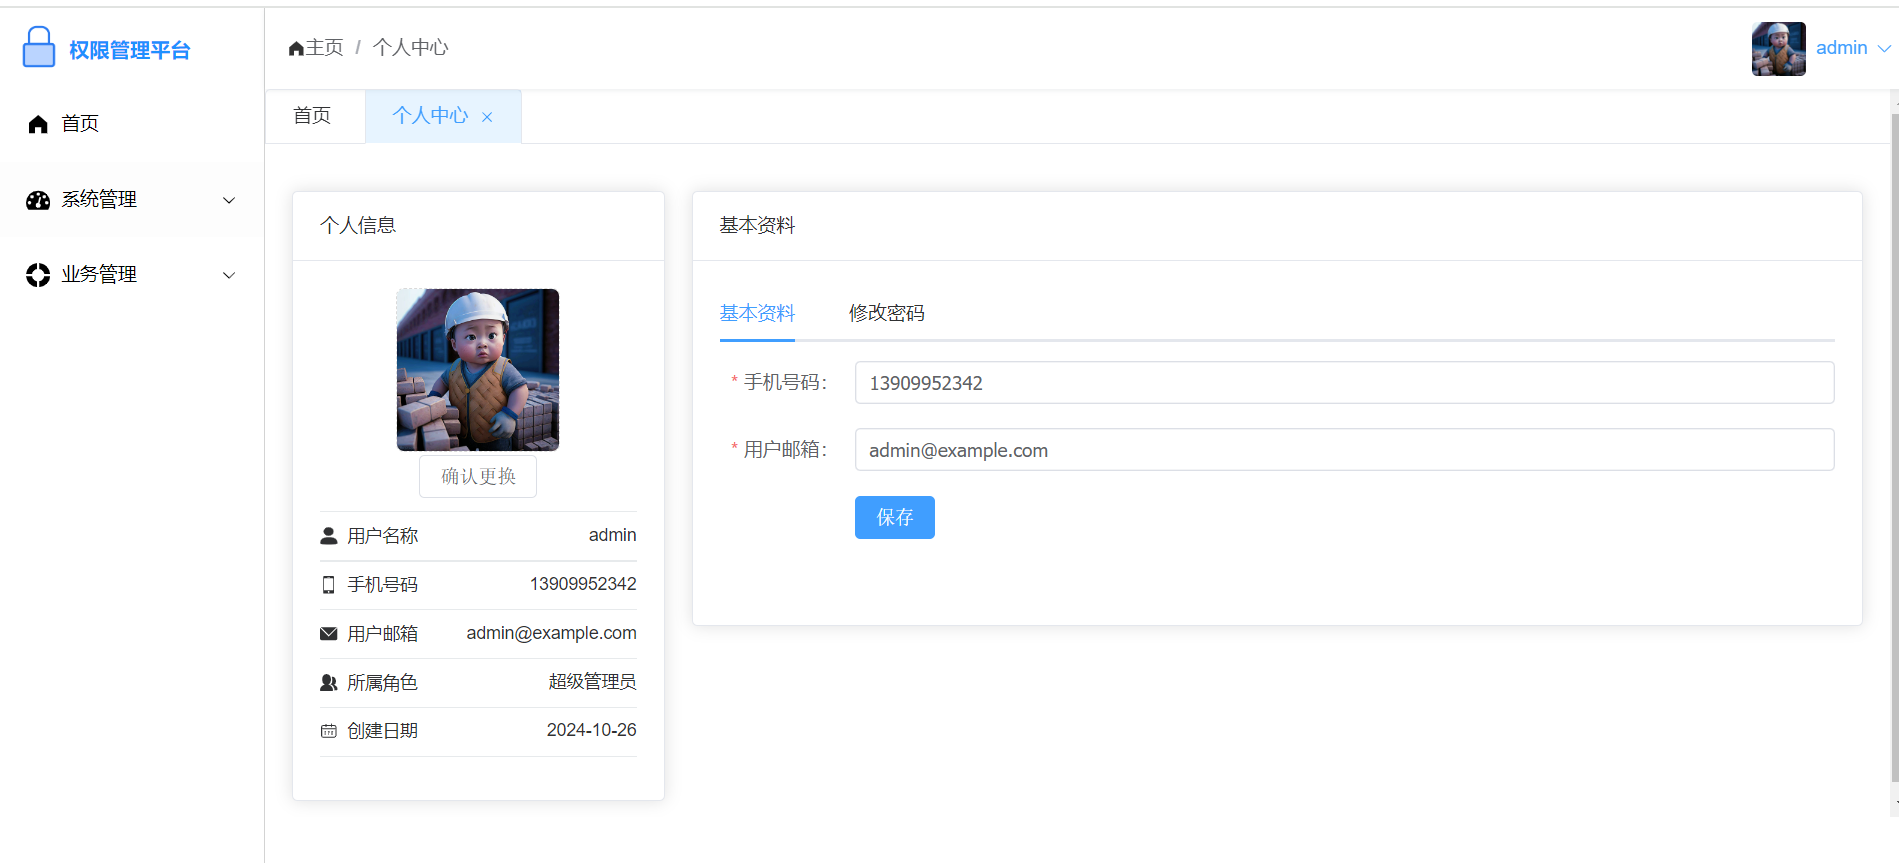The height and width of the screenshot is (863, 1899).
Task: Click the 系统管理 dashboard palette icon
Action: 38,200
